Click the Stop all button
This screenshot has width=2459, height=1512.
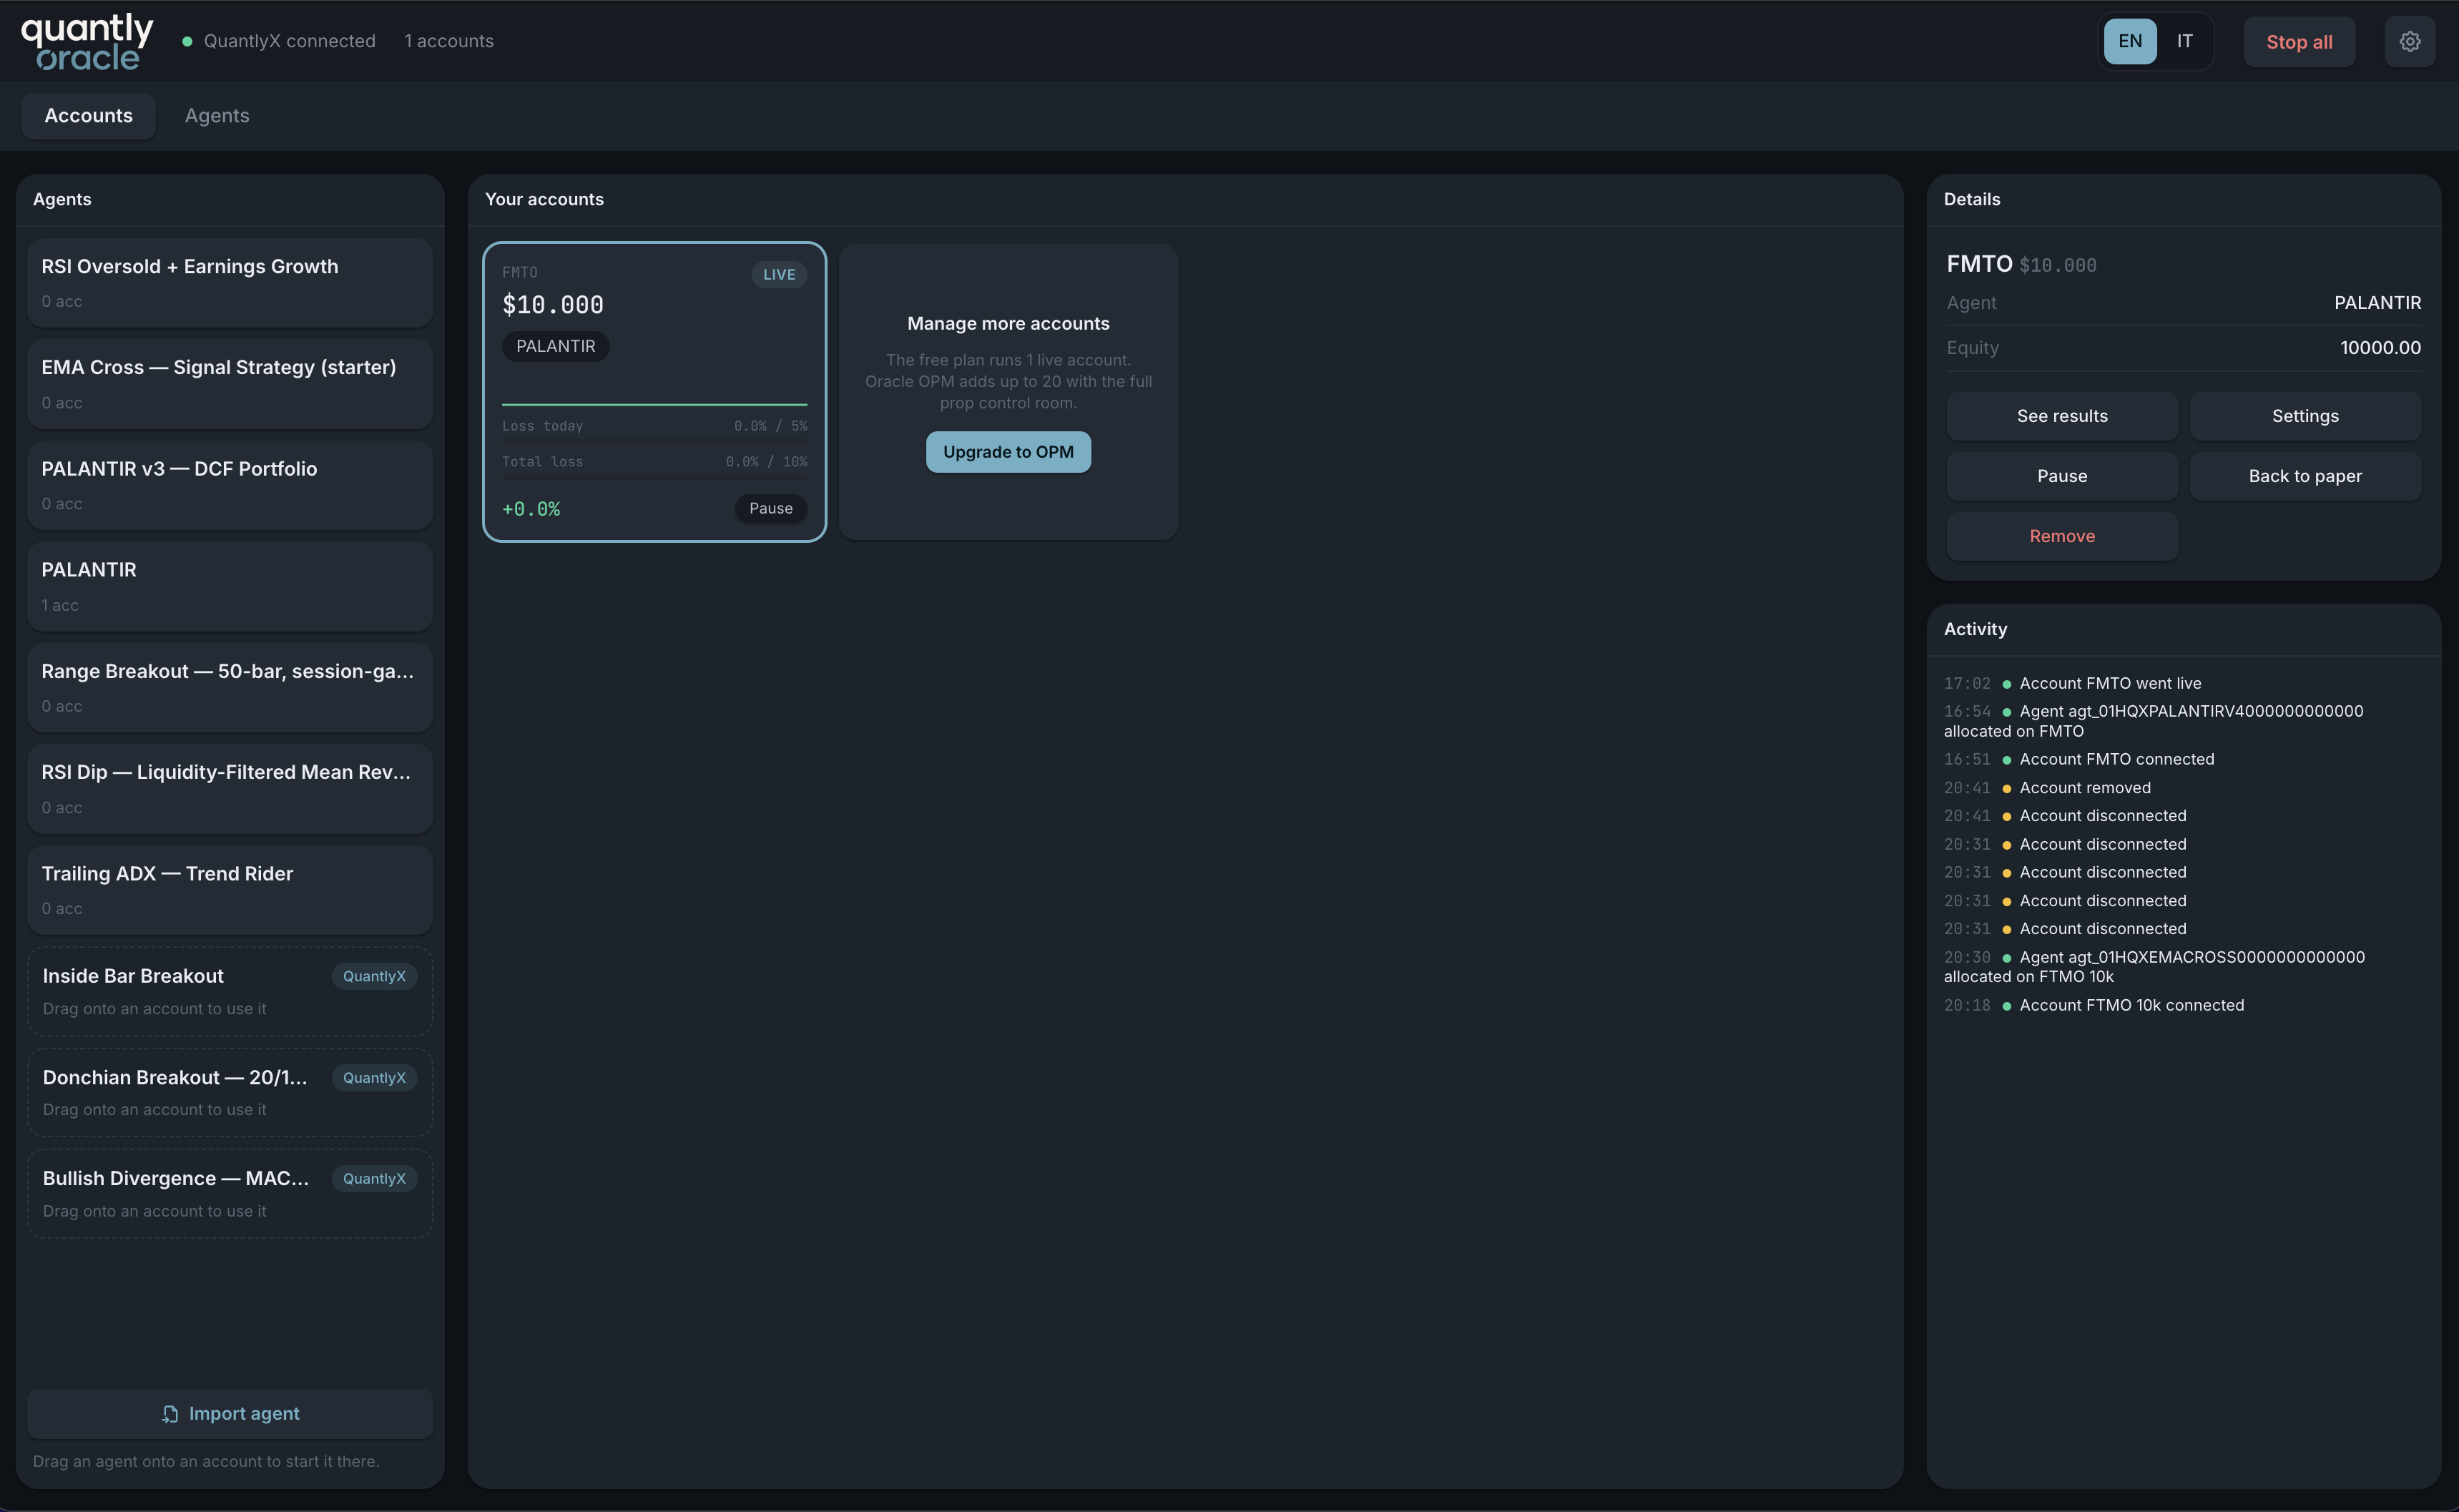click(x=2299, y=42)
